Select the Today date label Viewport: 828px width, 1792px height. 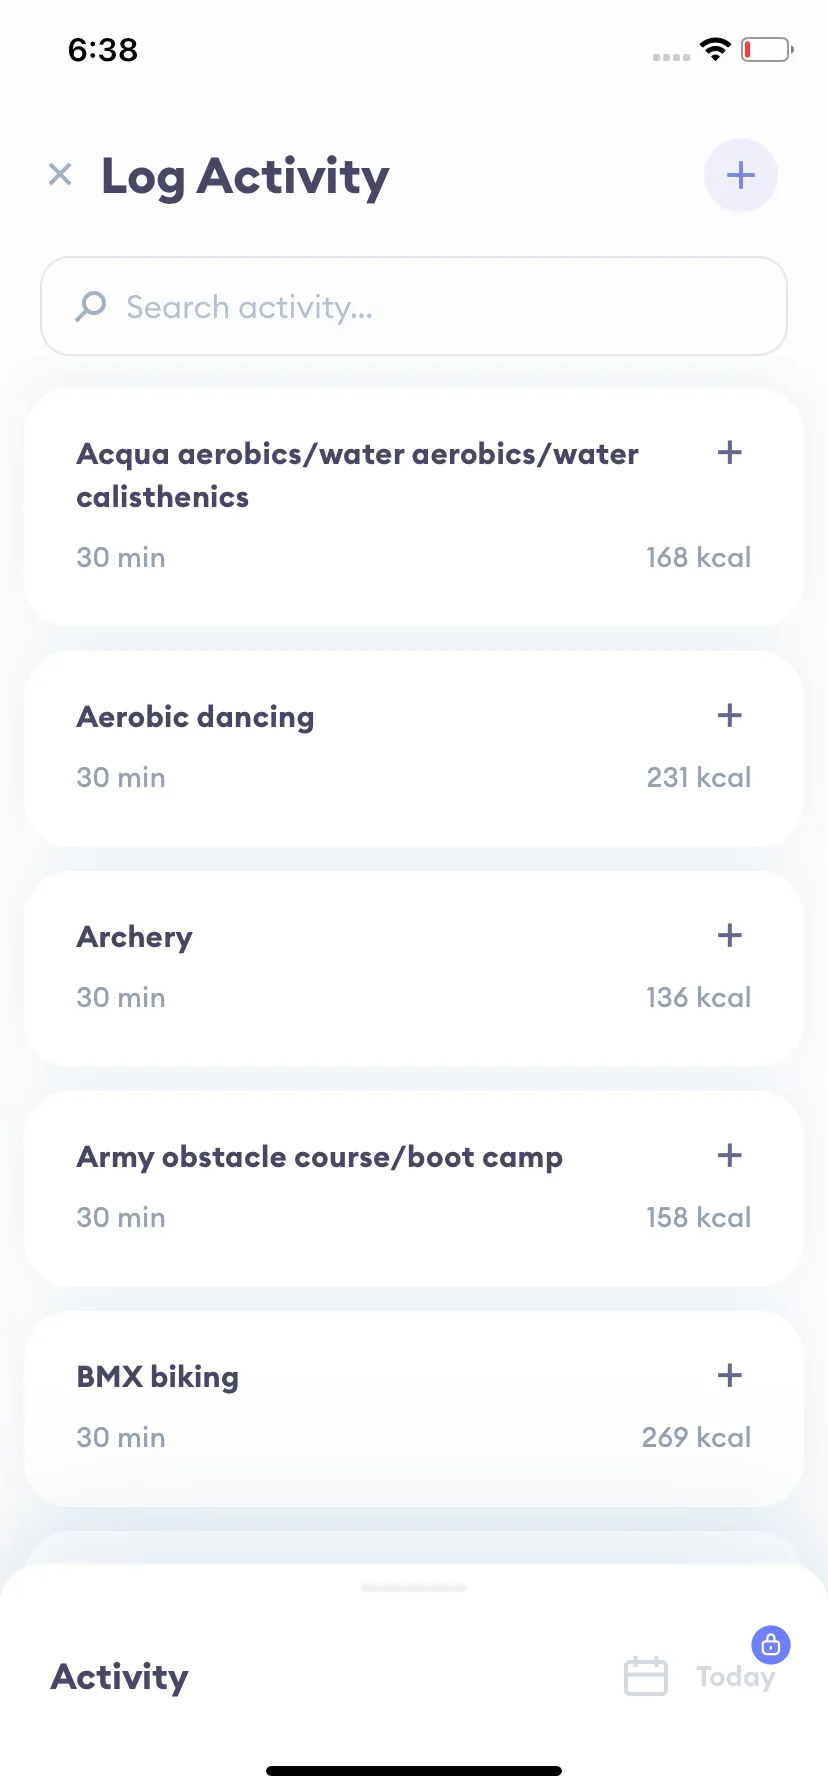click(x=735, y=1677)
